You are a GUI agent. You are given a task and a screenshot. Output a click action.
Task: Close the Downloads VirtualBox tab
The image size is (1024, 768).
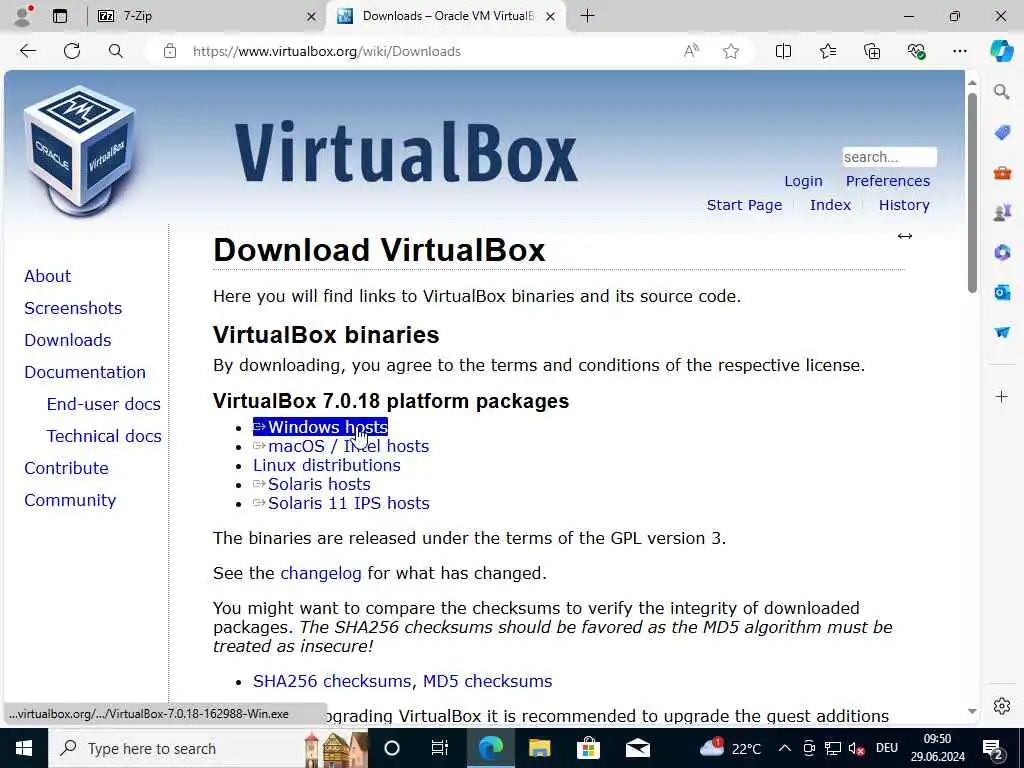551,16
